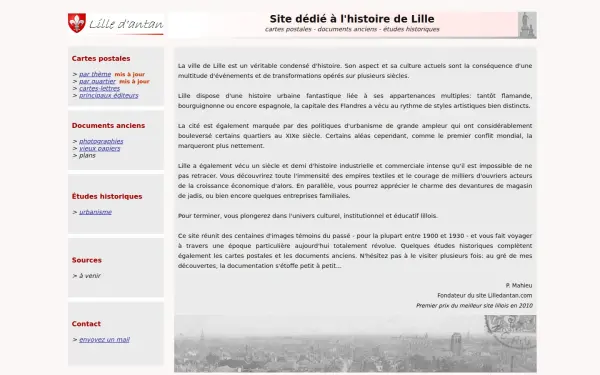Open the 'cartes-lettres' link

(x=99, y=88)
